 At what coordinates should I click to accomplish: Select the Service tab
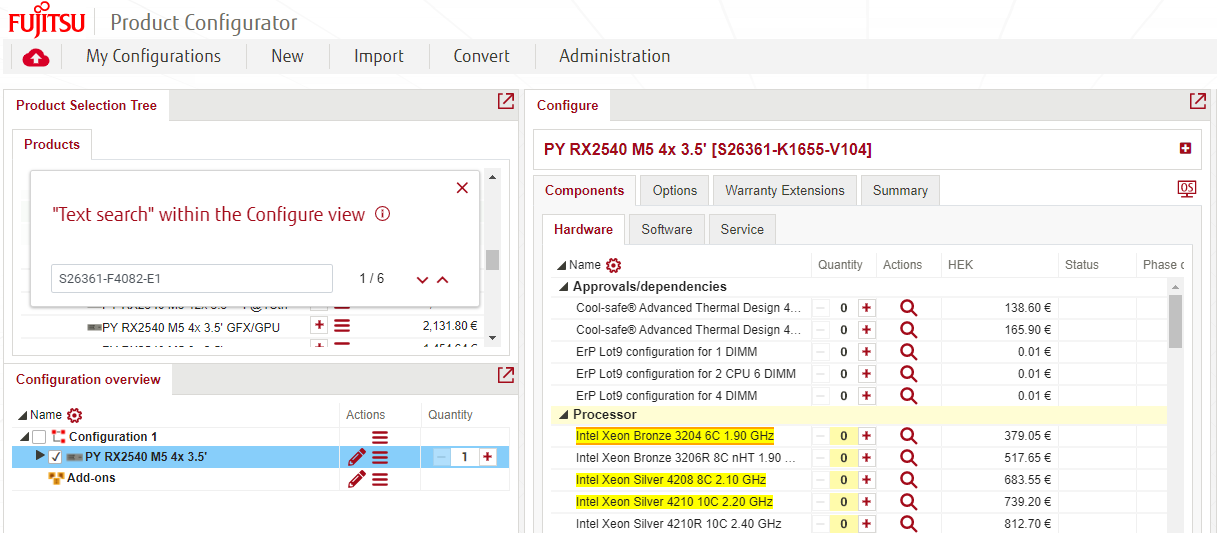[742, 229]
